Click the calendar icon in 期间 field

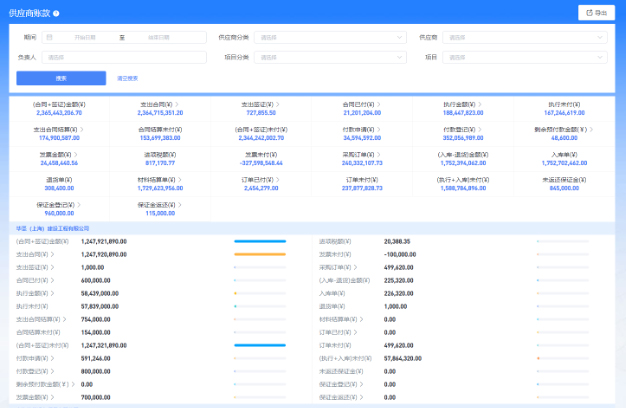pos(50,37)
